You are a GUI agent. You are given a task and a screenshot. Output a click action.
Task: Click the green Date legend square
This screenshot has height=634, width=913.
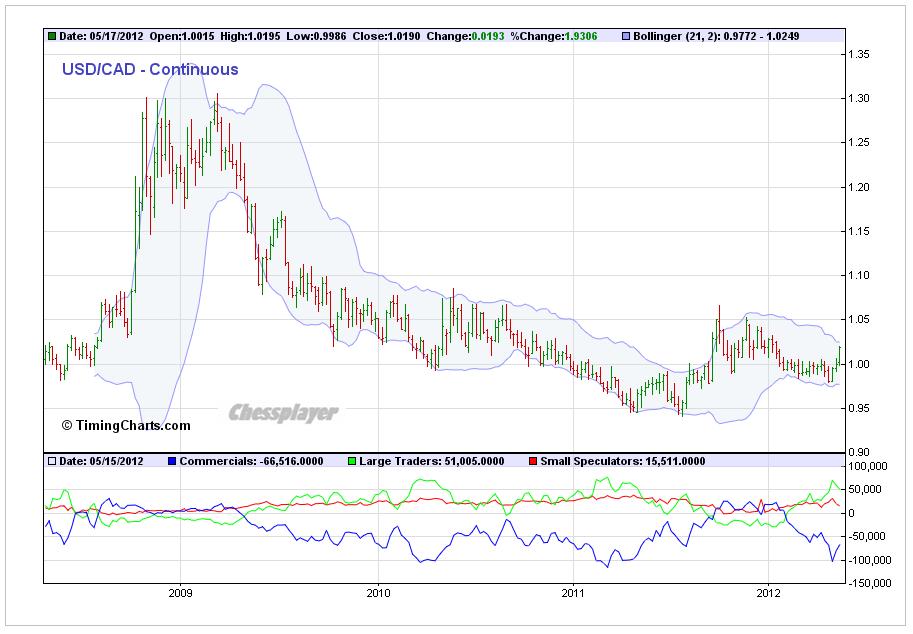(x=52, y=36)
